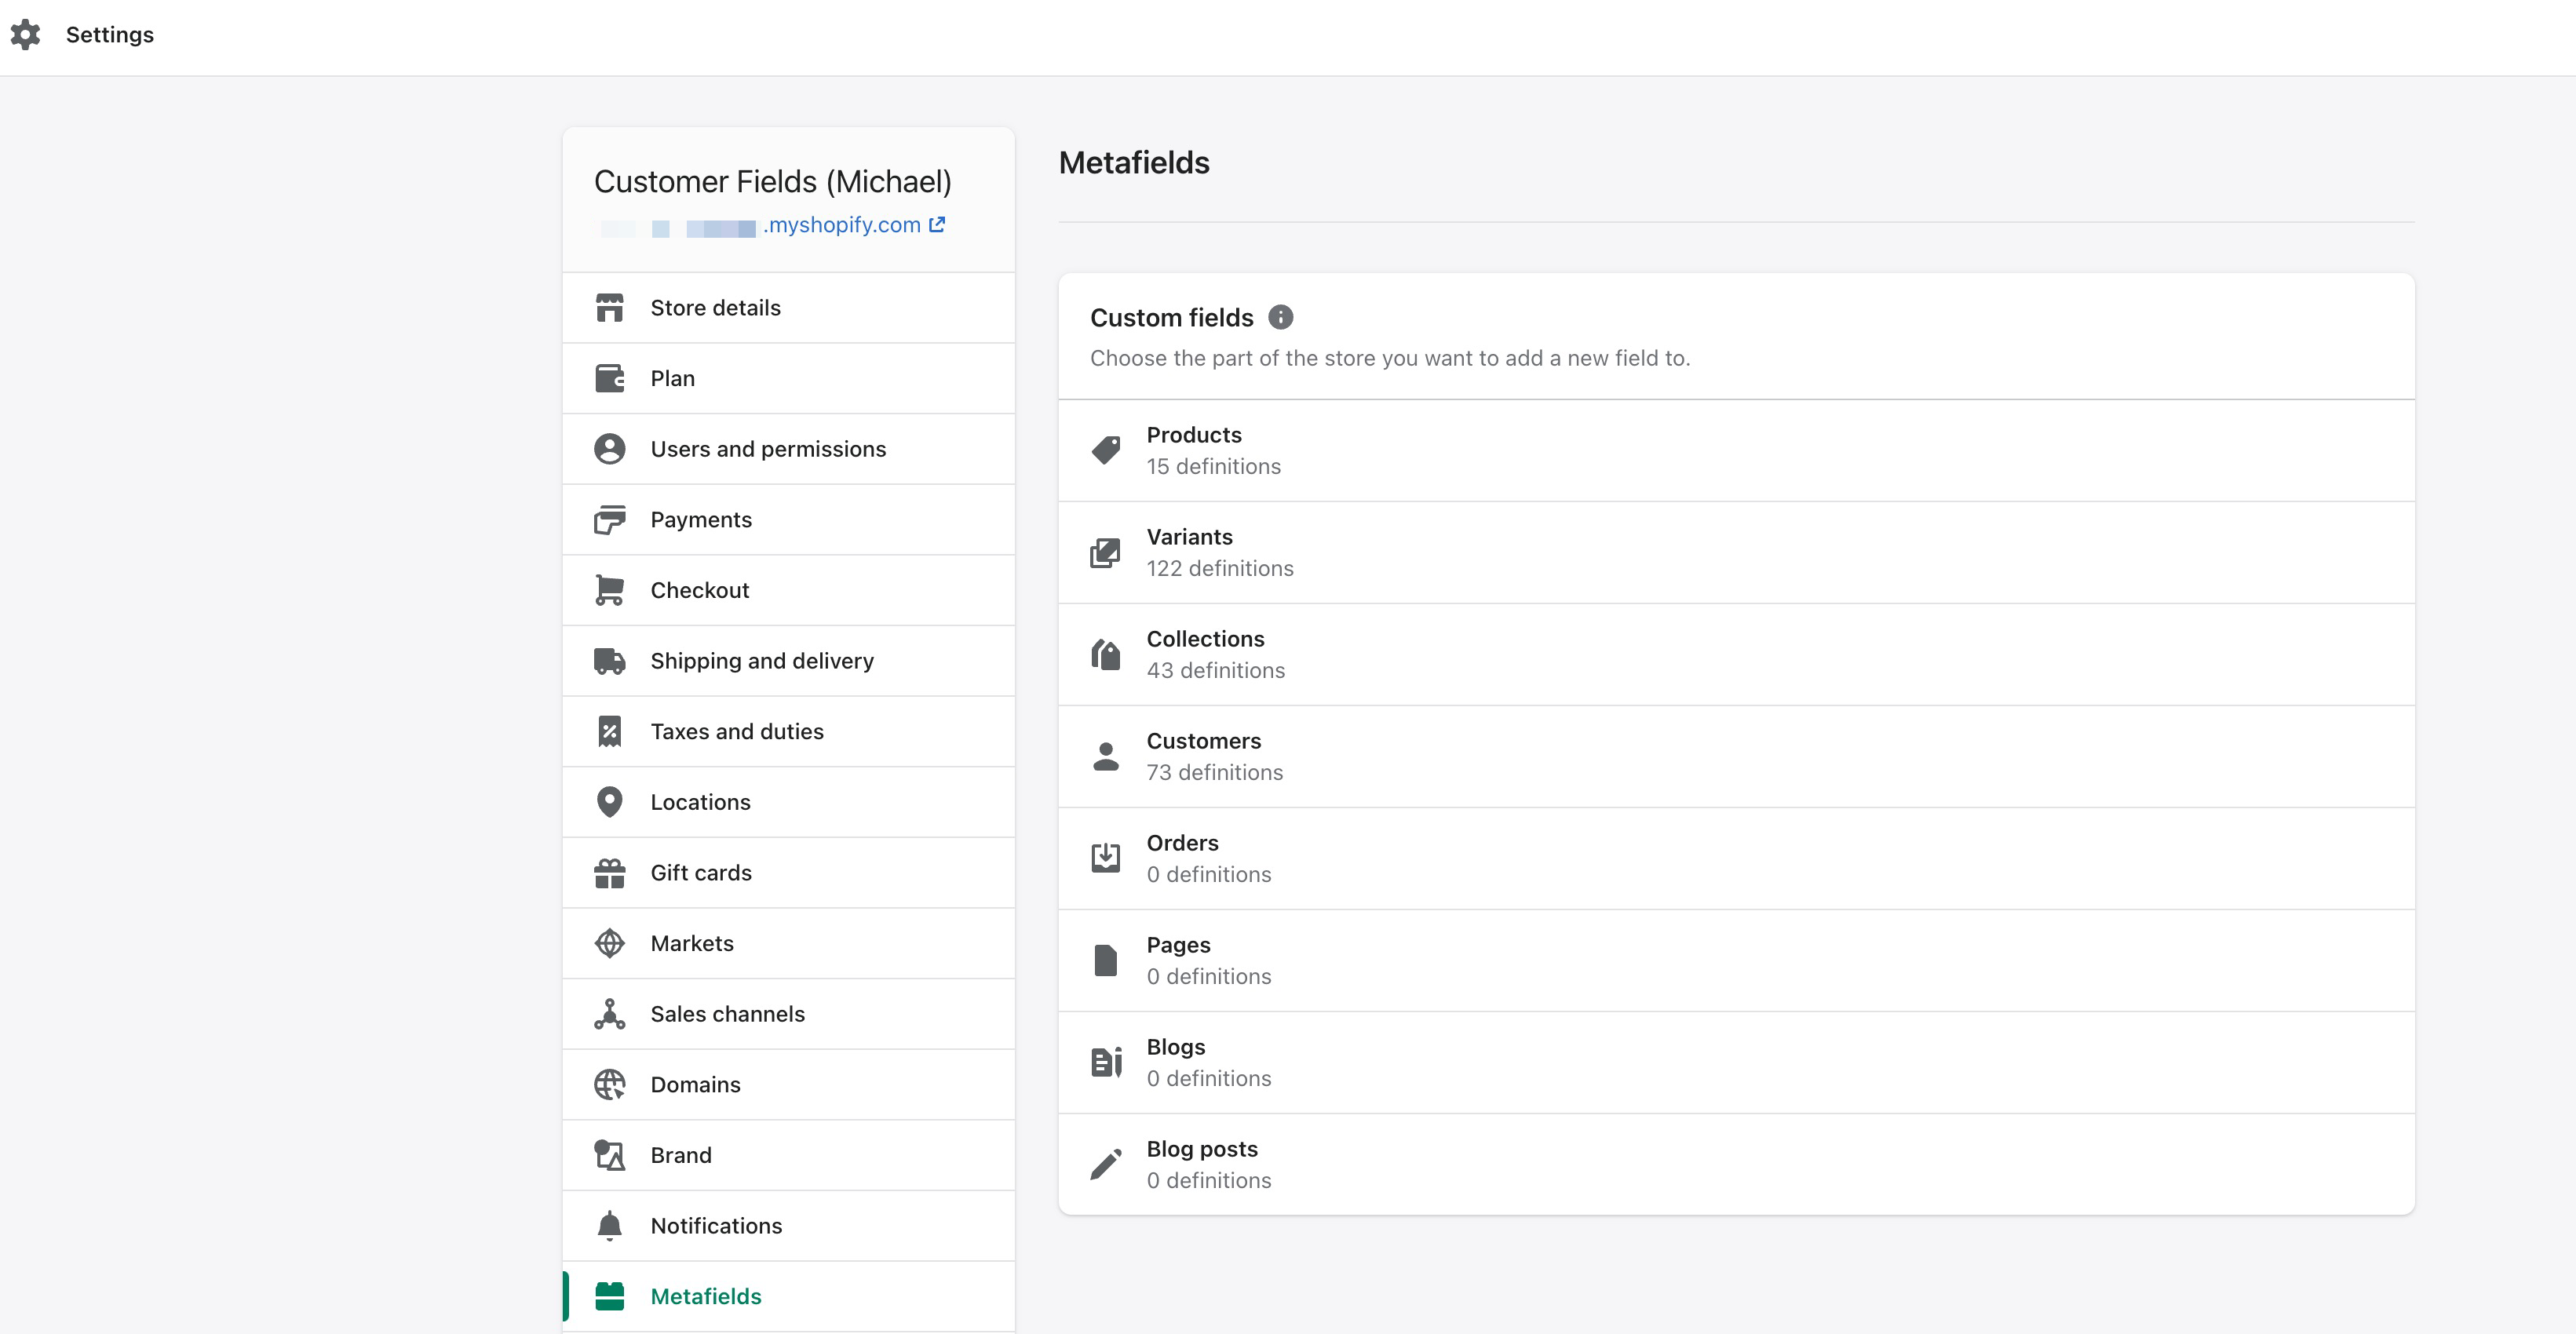Click the Customer Fields (Michael) store name
This screenshot has width=2576, height=1334.
click(772, 182)
